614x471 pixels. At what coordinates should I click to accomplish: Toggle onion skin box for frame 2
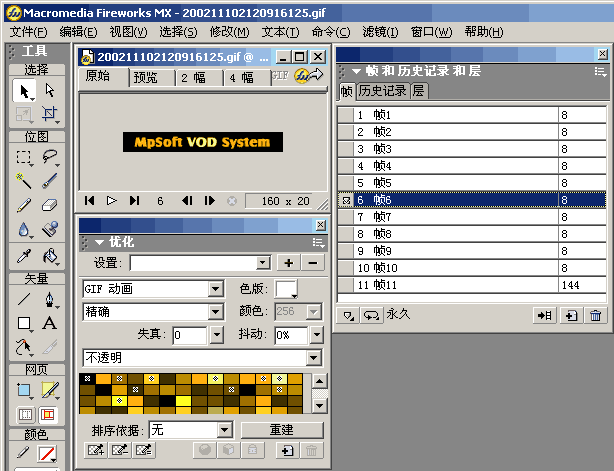(x=346, y=132)
